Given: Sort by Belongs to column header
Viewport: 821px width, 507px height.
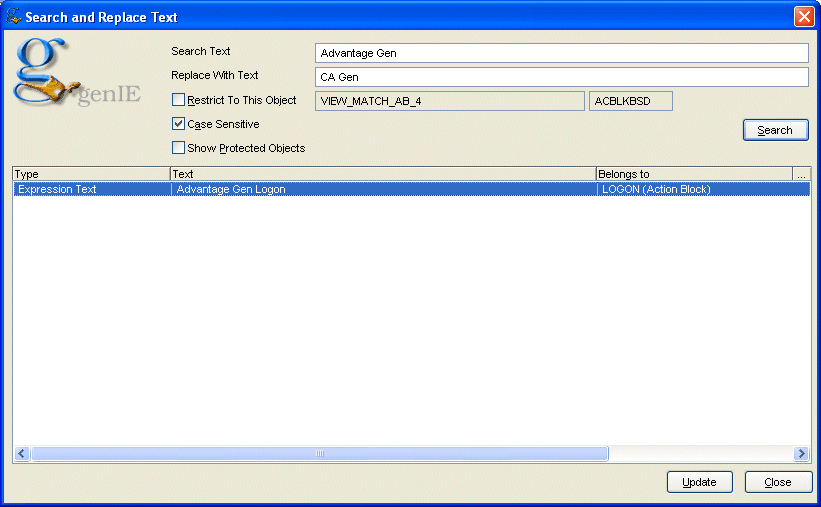Looking at the screenshot, I should pyautogui.click(x=693, y=174).
